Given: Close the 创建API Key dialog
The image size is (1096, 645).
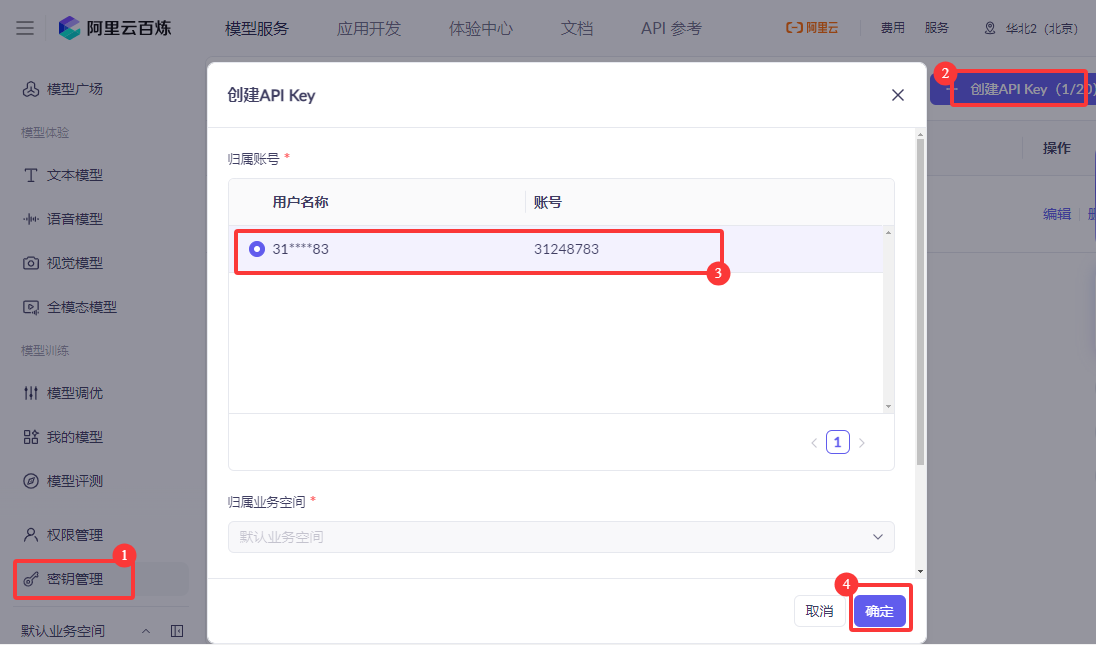Looking at the screenshot, I should [x=897, y=95].
